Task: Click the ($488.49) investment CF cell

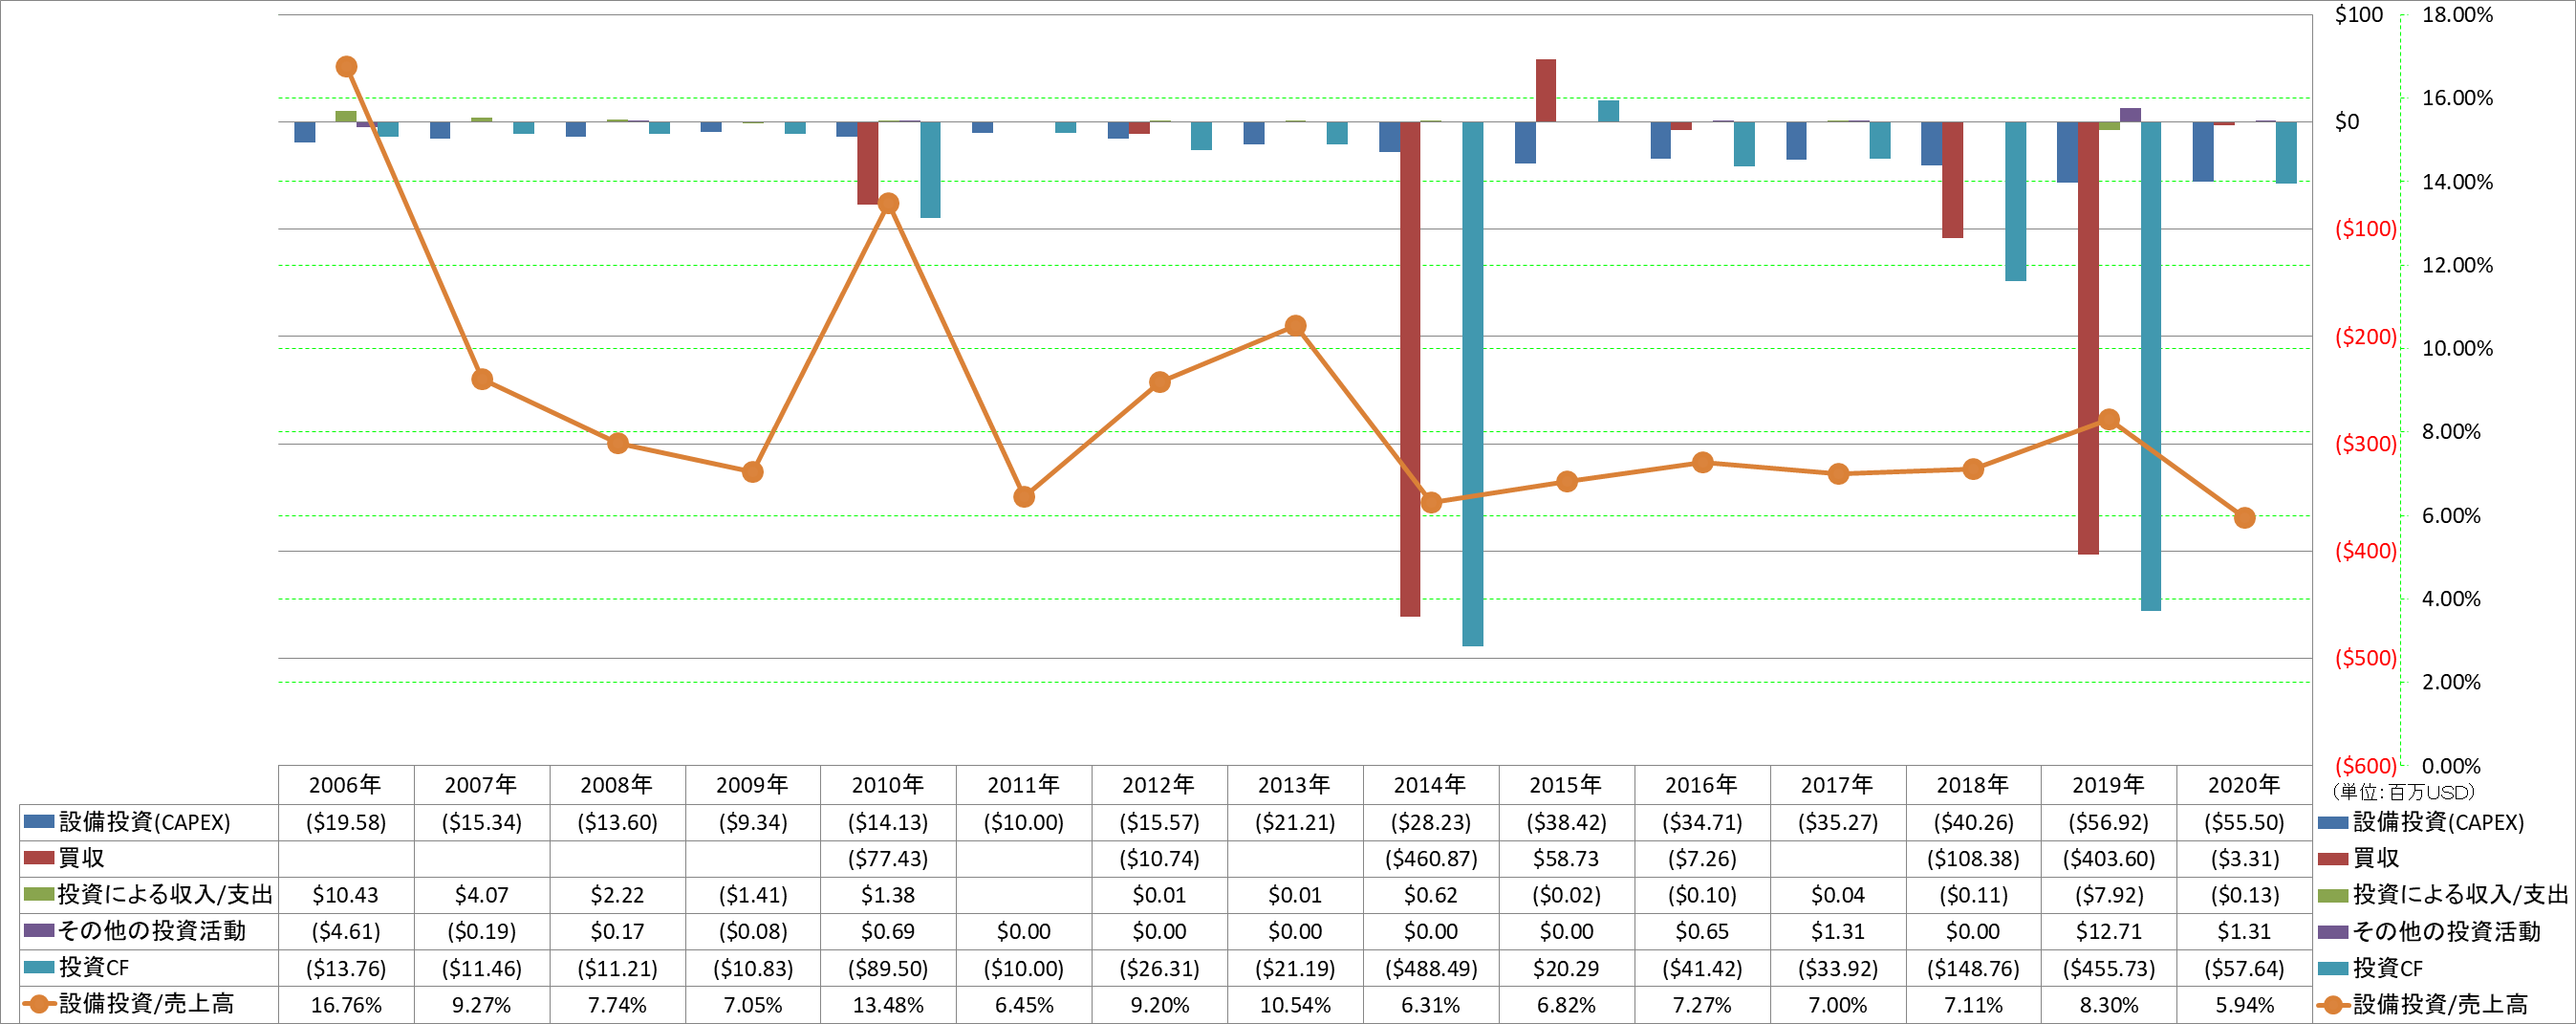Action: (x=1430, y=969)
